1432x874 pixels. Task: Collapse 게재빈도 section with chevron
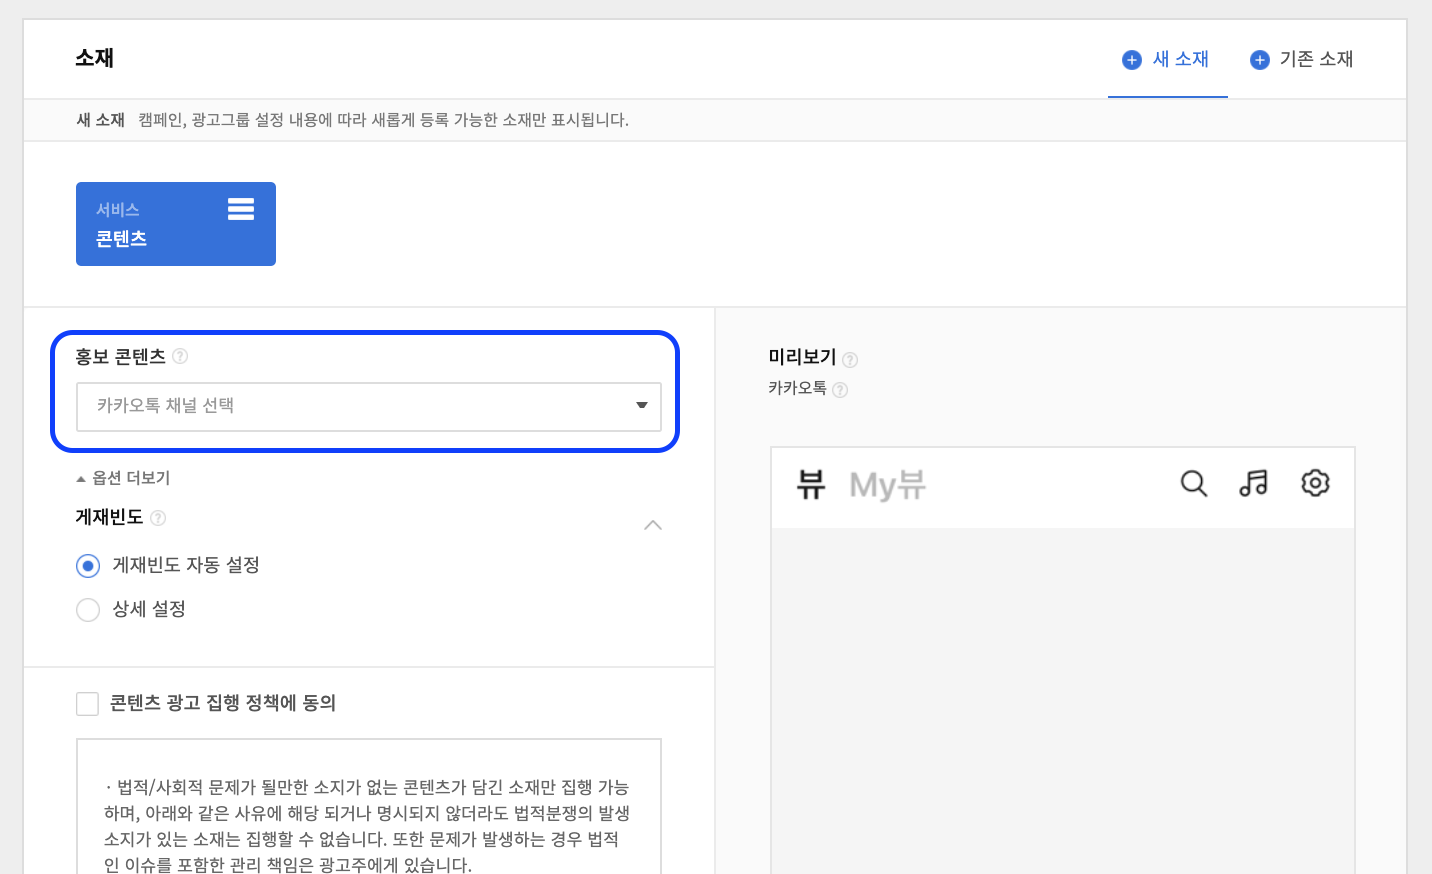[x=653, y=525]
